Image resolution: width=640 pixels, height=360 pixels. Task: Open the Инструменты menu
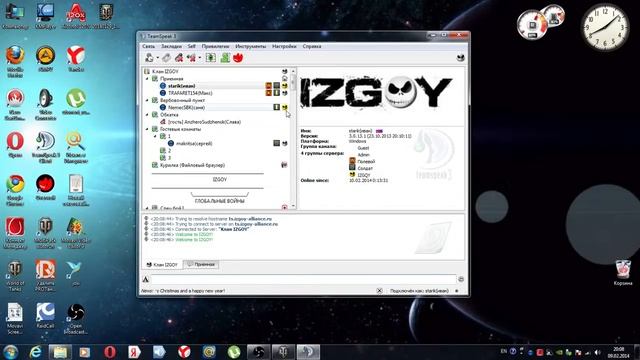pyautogui.click(x=251, y=47)
